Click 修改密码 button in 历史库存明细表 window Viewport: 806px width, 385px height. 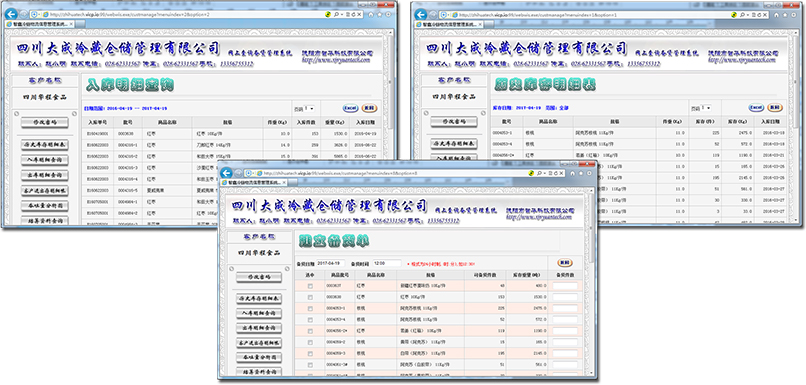coord(454,122)
